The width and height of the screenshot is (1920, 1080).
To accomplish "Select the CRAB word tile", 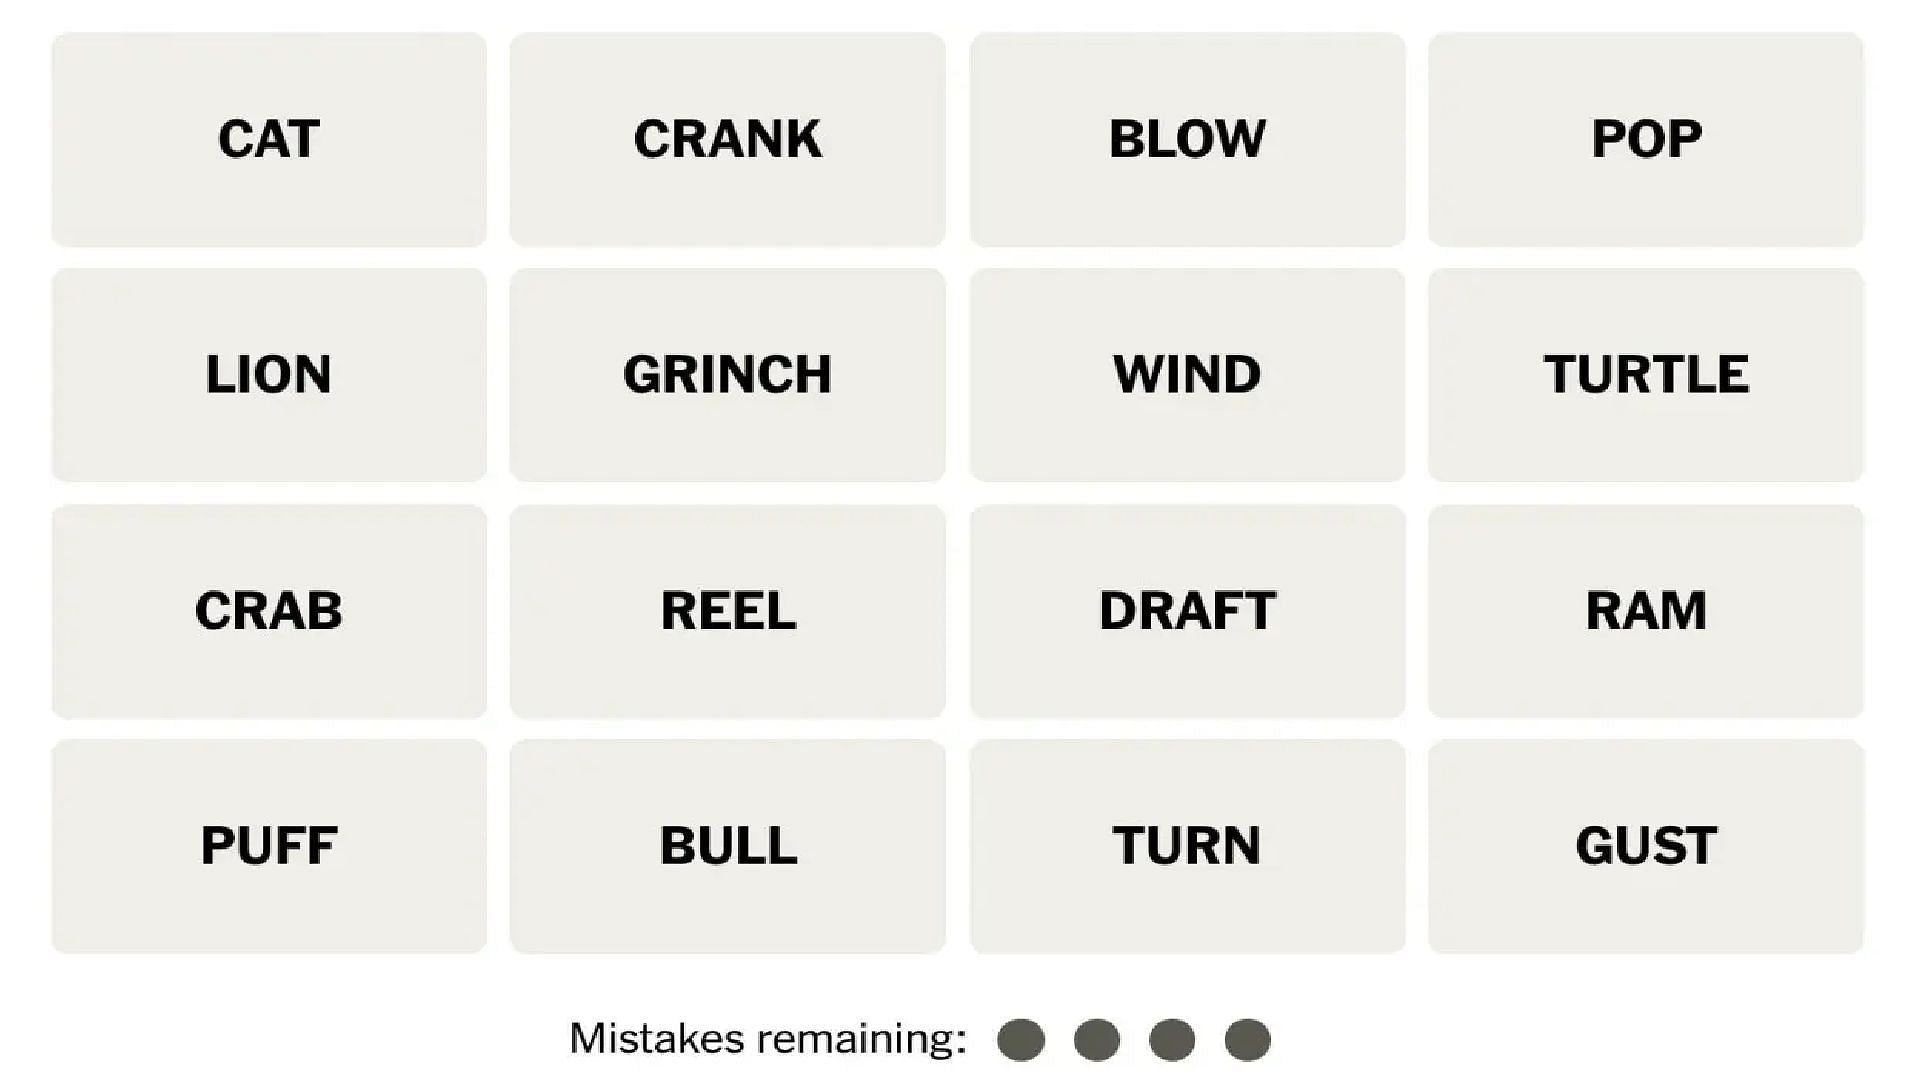I will pos(269,609).
